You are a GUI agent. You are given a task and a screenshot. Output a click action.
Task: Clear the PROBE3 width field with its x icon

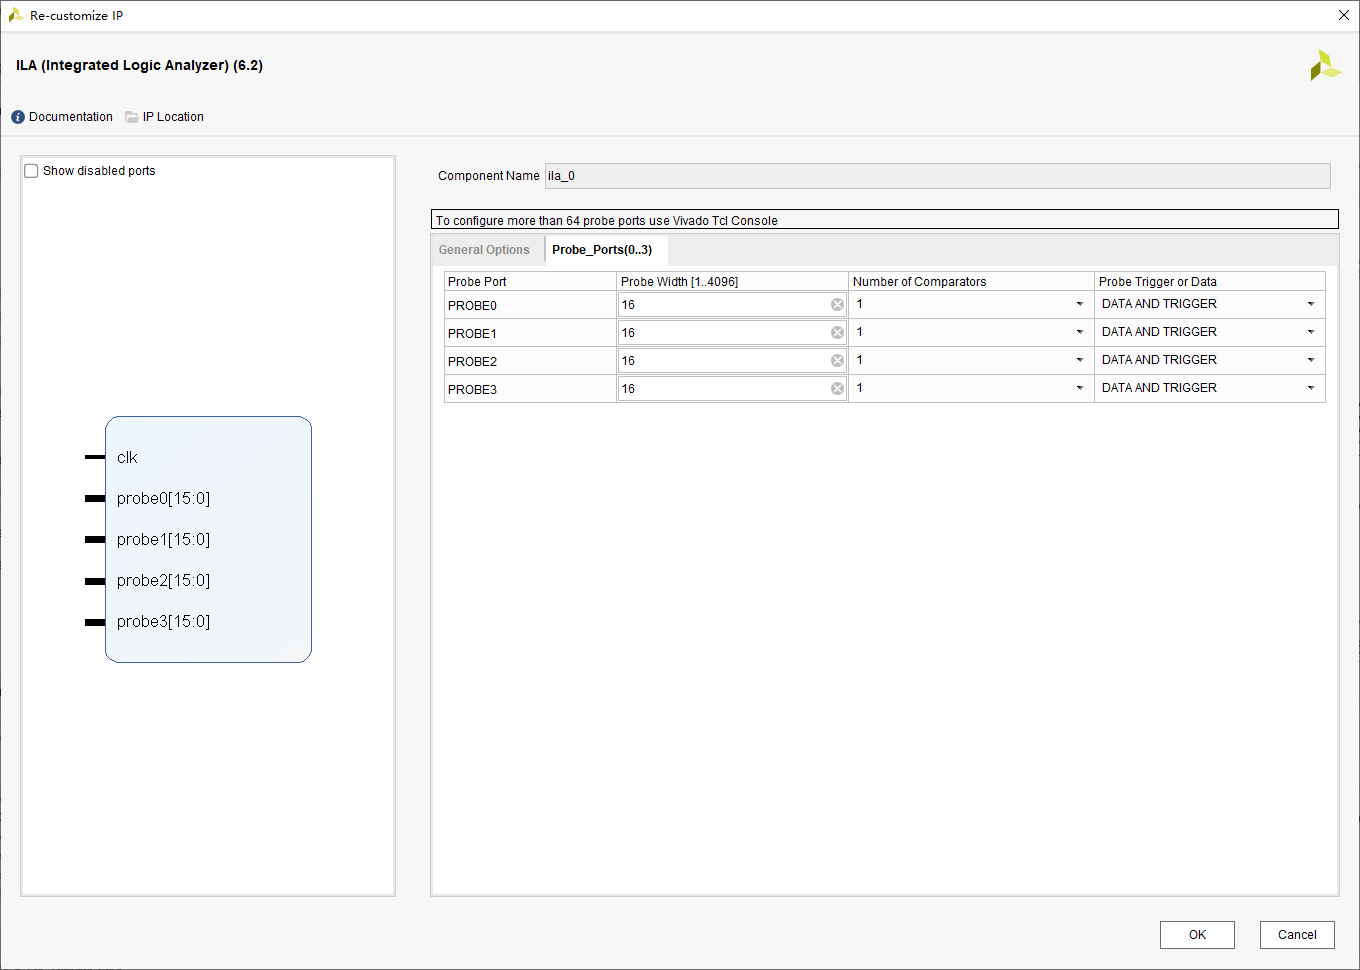pos(837,389)
